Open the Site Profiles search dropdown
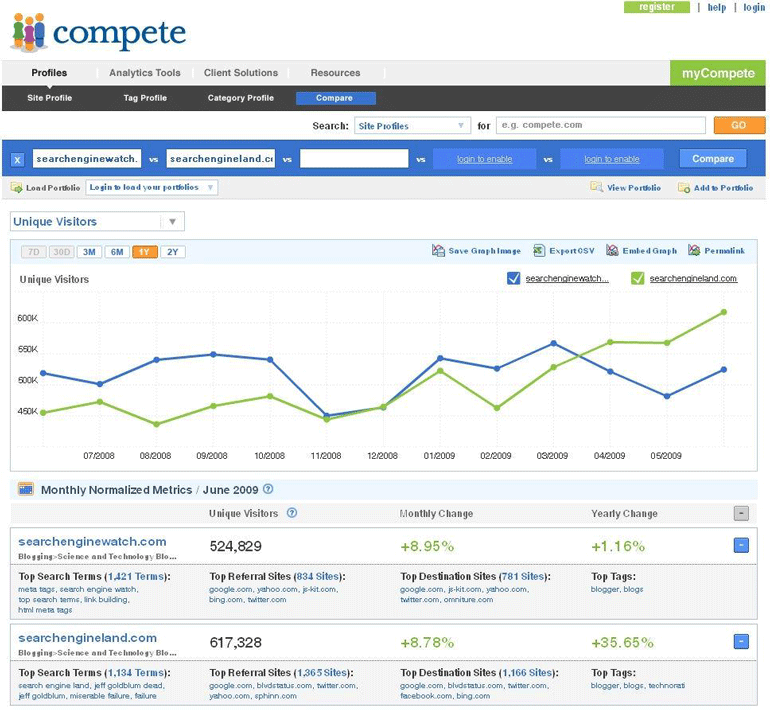The width and height of the screenshot is (770, 710). tap(412, 126)
